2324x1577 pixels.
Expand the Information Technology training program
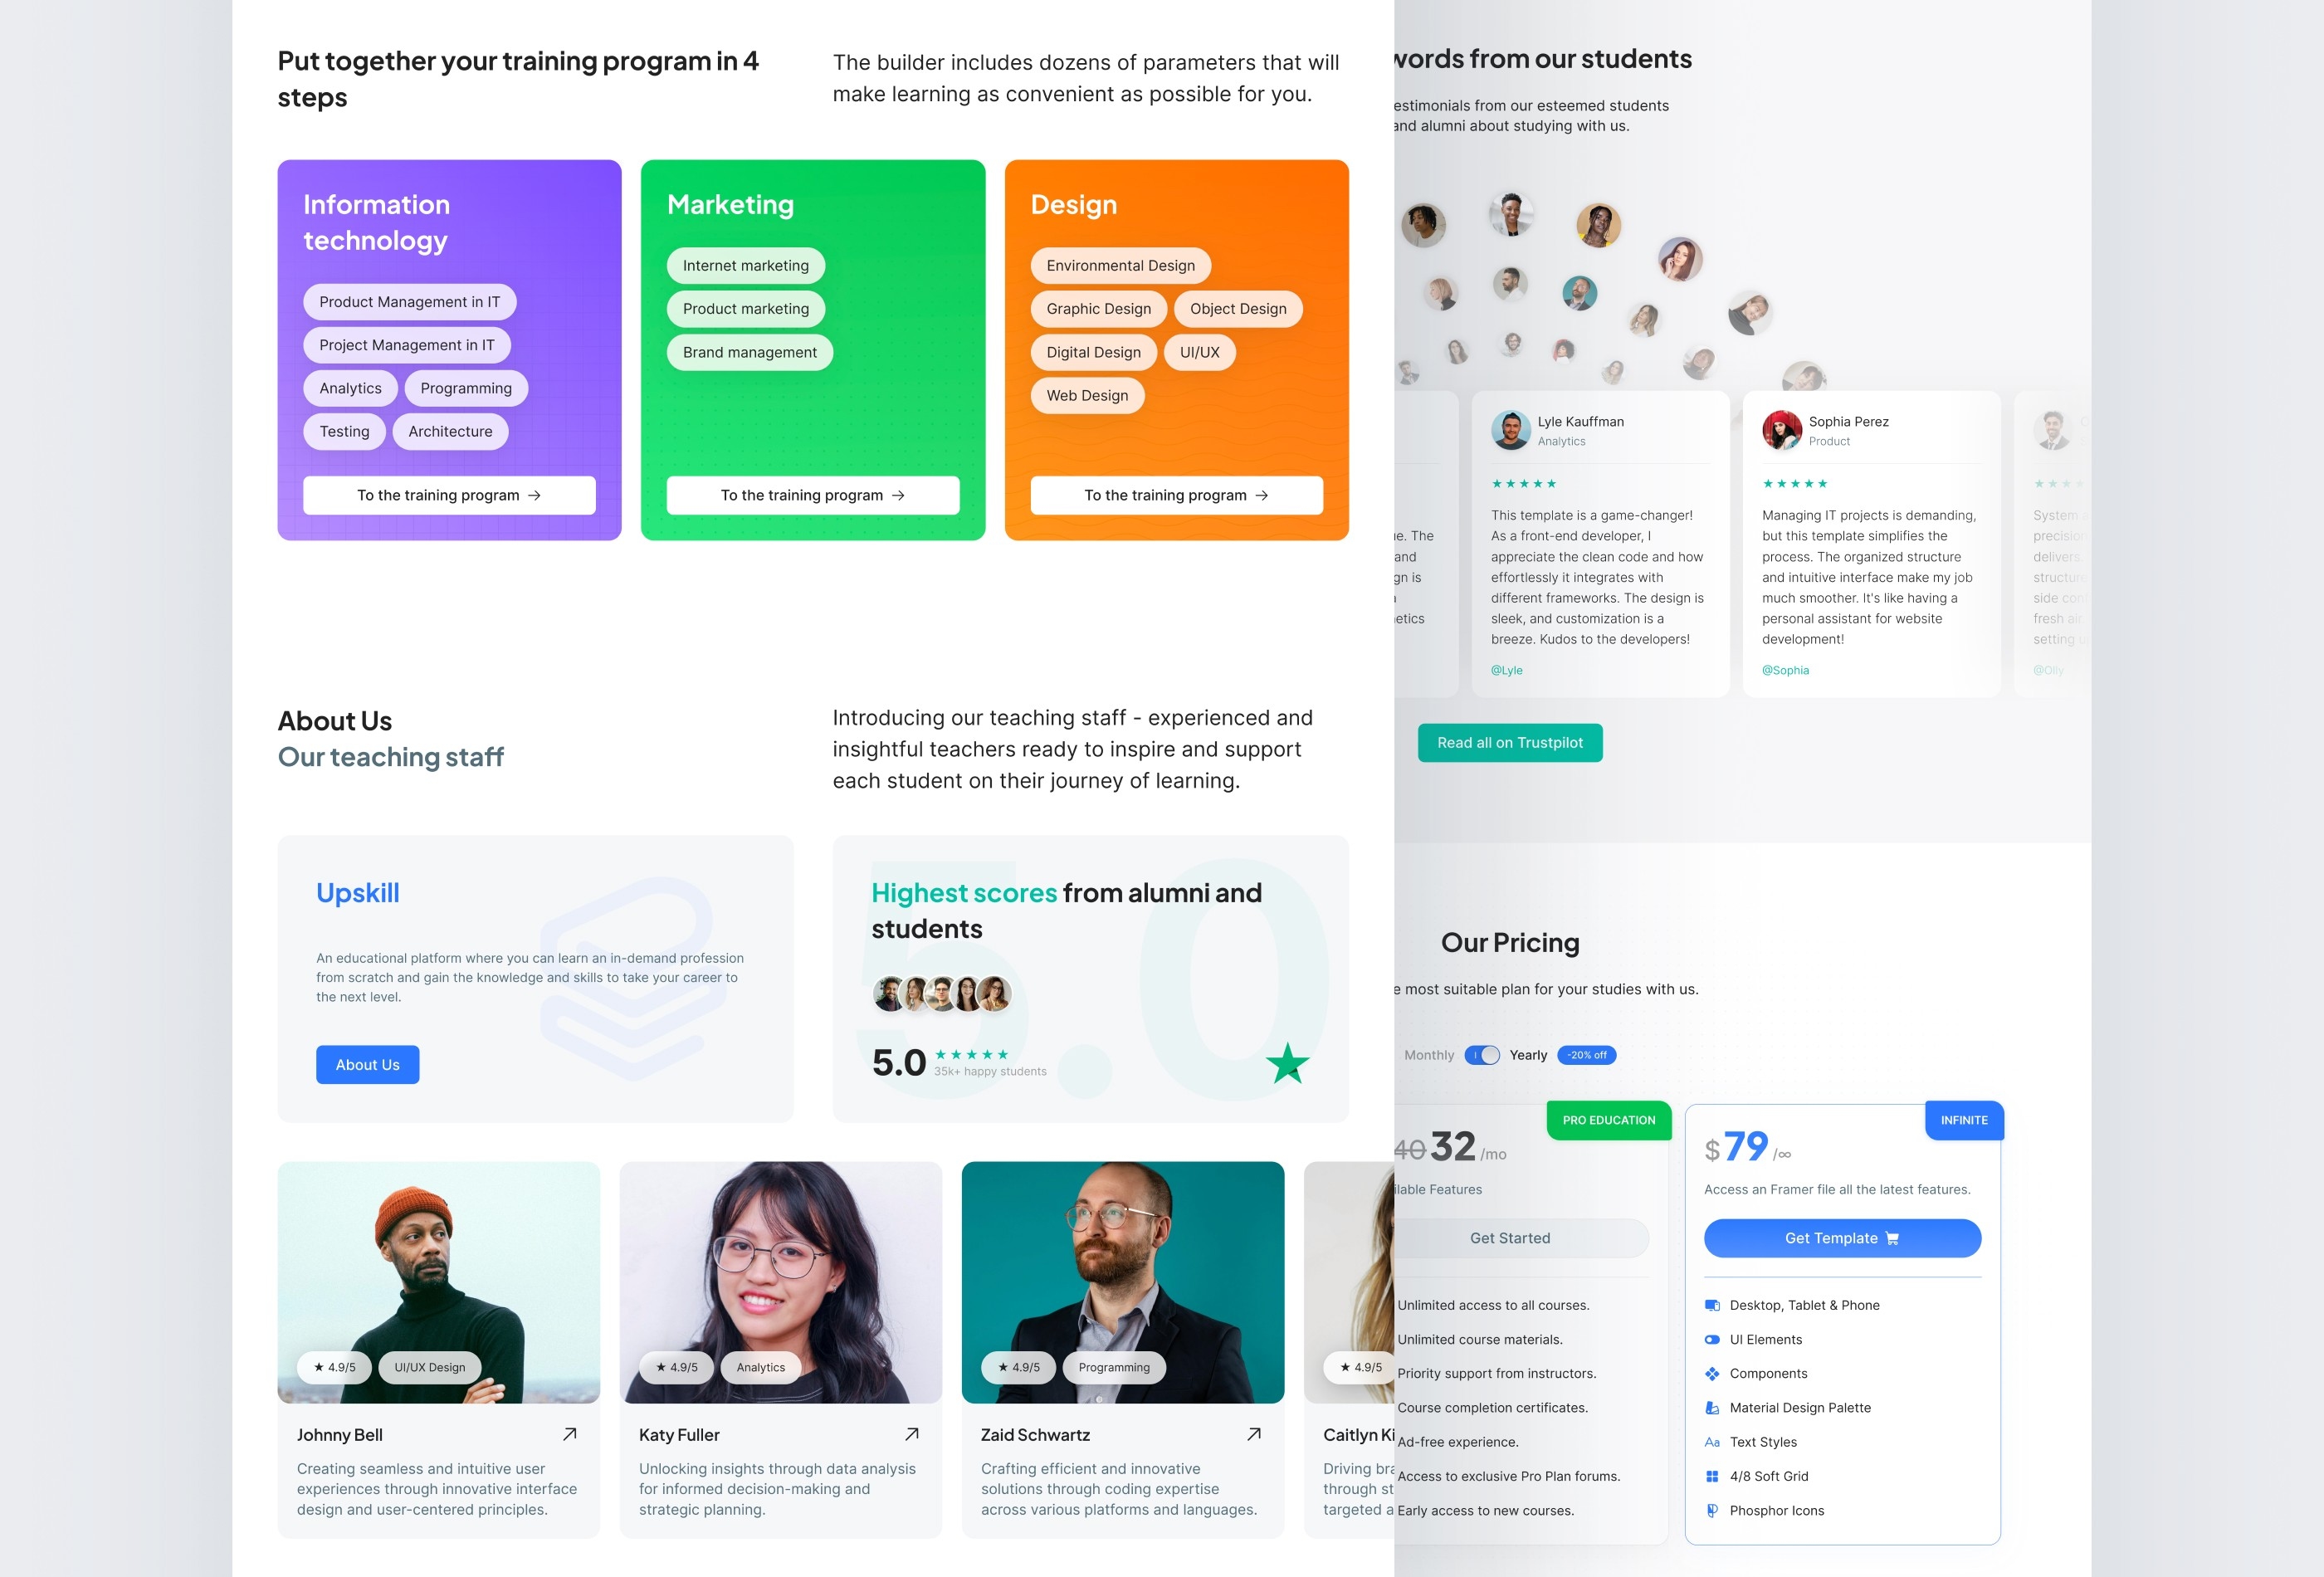448,495
